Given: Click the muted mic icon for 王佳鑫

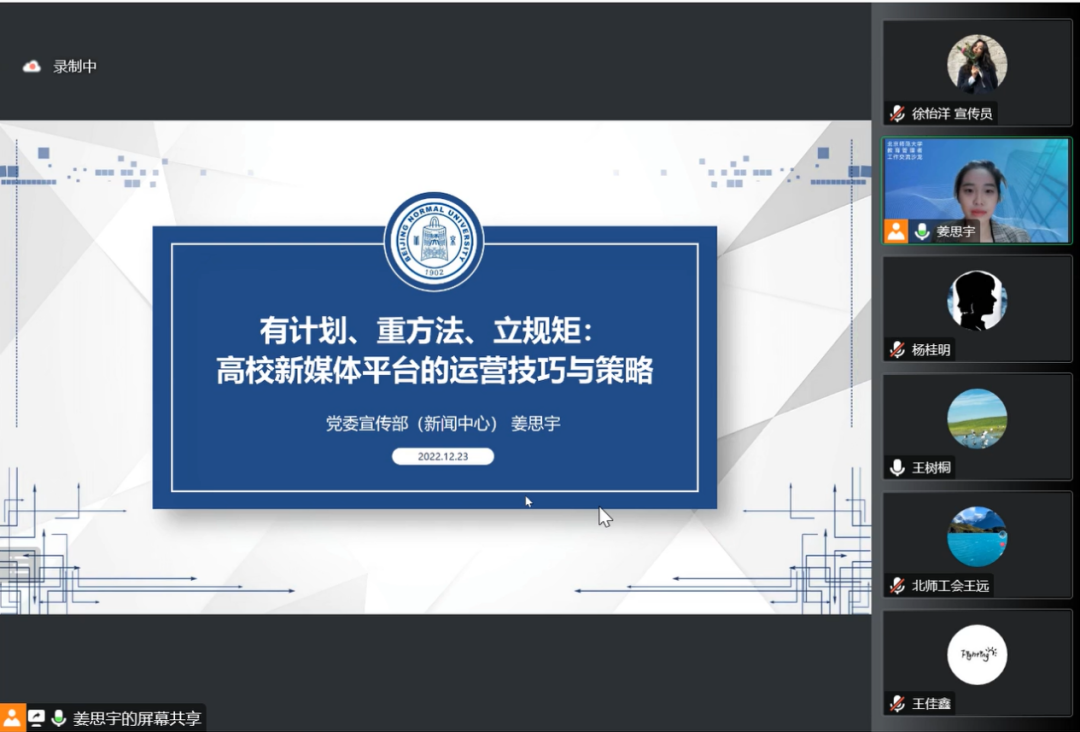Looking at the screenshot, I should tap(897, 704).
